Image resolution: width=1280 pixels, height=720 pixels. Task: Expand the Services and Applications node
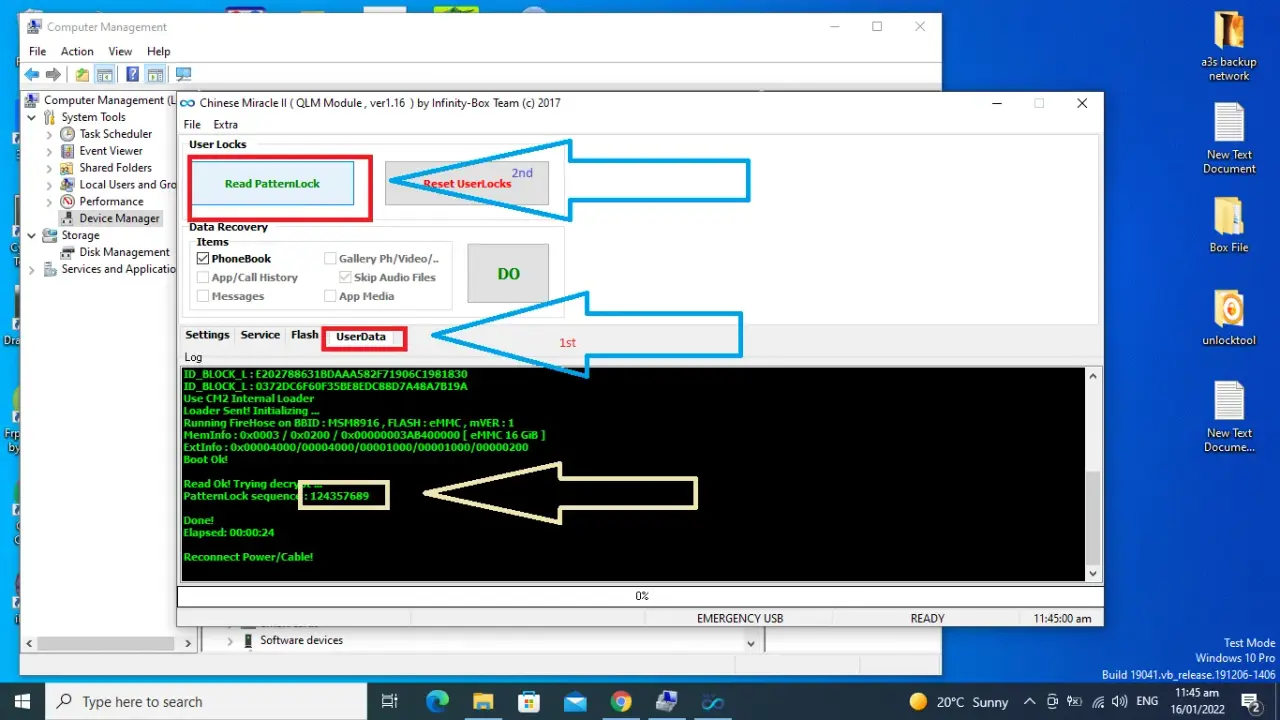pos(31,270)
